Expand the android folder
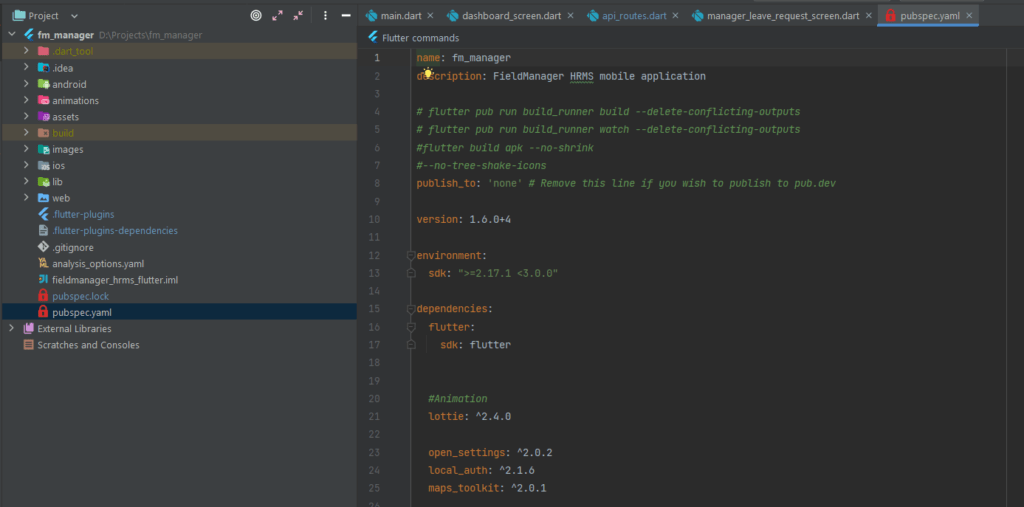The image size is (1024, 507). pyautogui.click(x=26, y=84)
